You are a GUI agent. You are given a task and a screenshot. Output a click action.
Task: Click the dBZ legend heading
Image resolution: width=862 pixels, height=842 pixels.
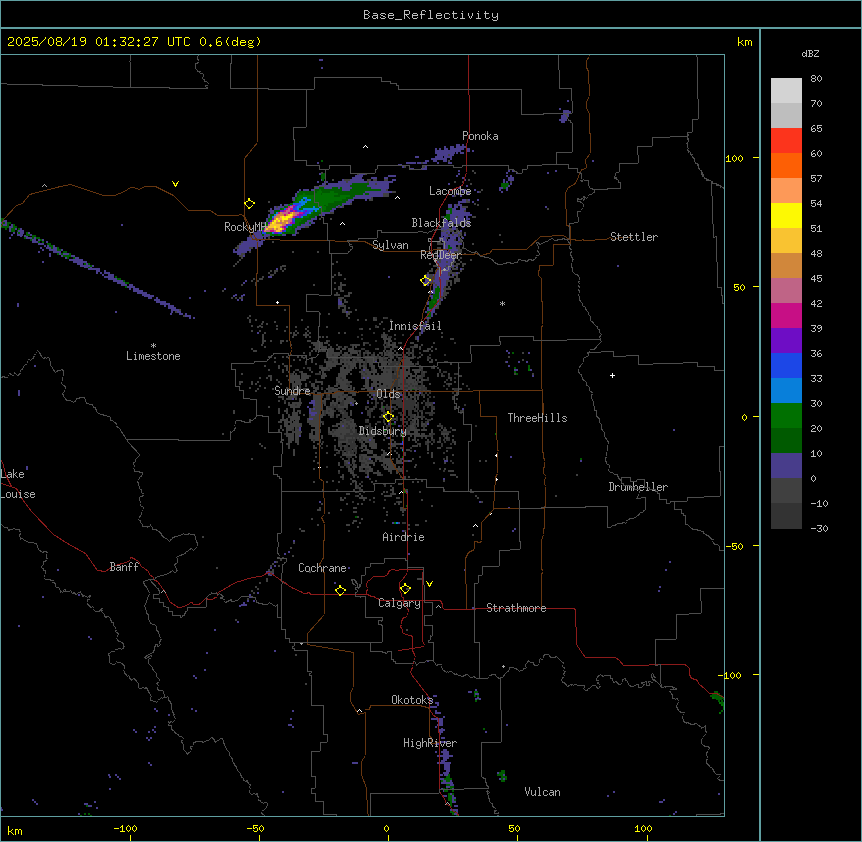click(810, 53)
